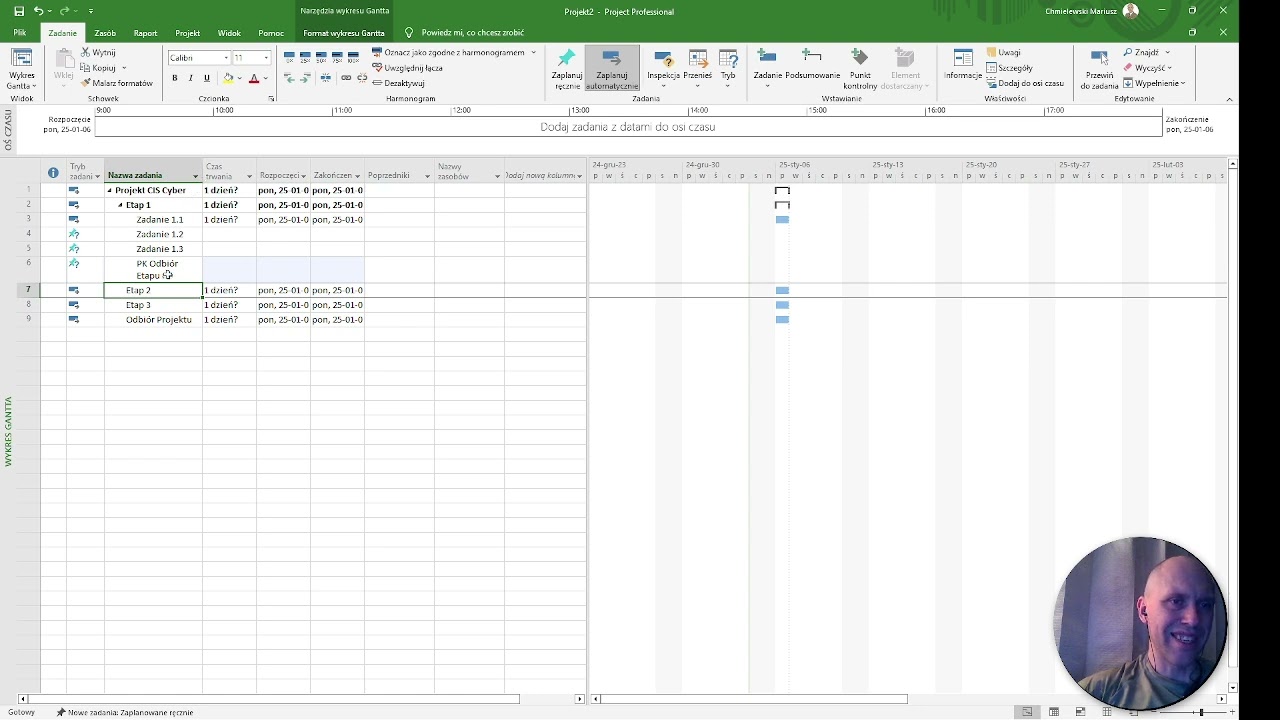
Task: Switch to Projekt ribbon tab
Action: (x=187, y=33)
